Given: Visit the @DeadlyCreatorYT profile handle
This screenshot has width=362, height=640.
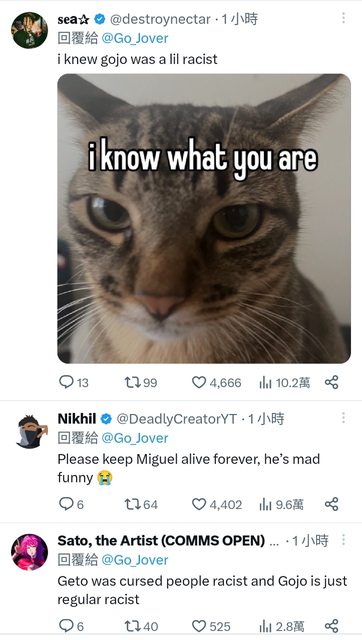Looking at the screenshot, I should pyautogui.click(x=176, y=418).
